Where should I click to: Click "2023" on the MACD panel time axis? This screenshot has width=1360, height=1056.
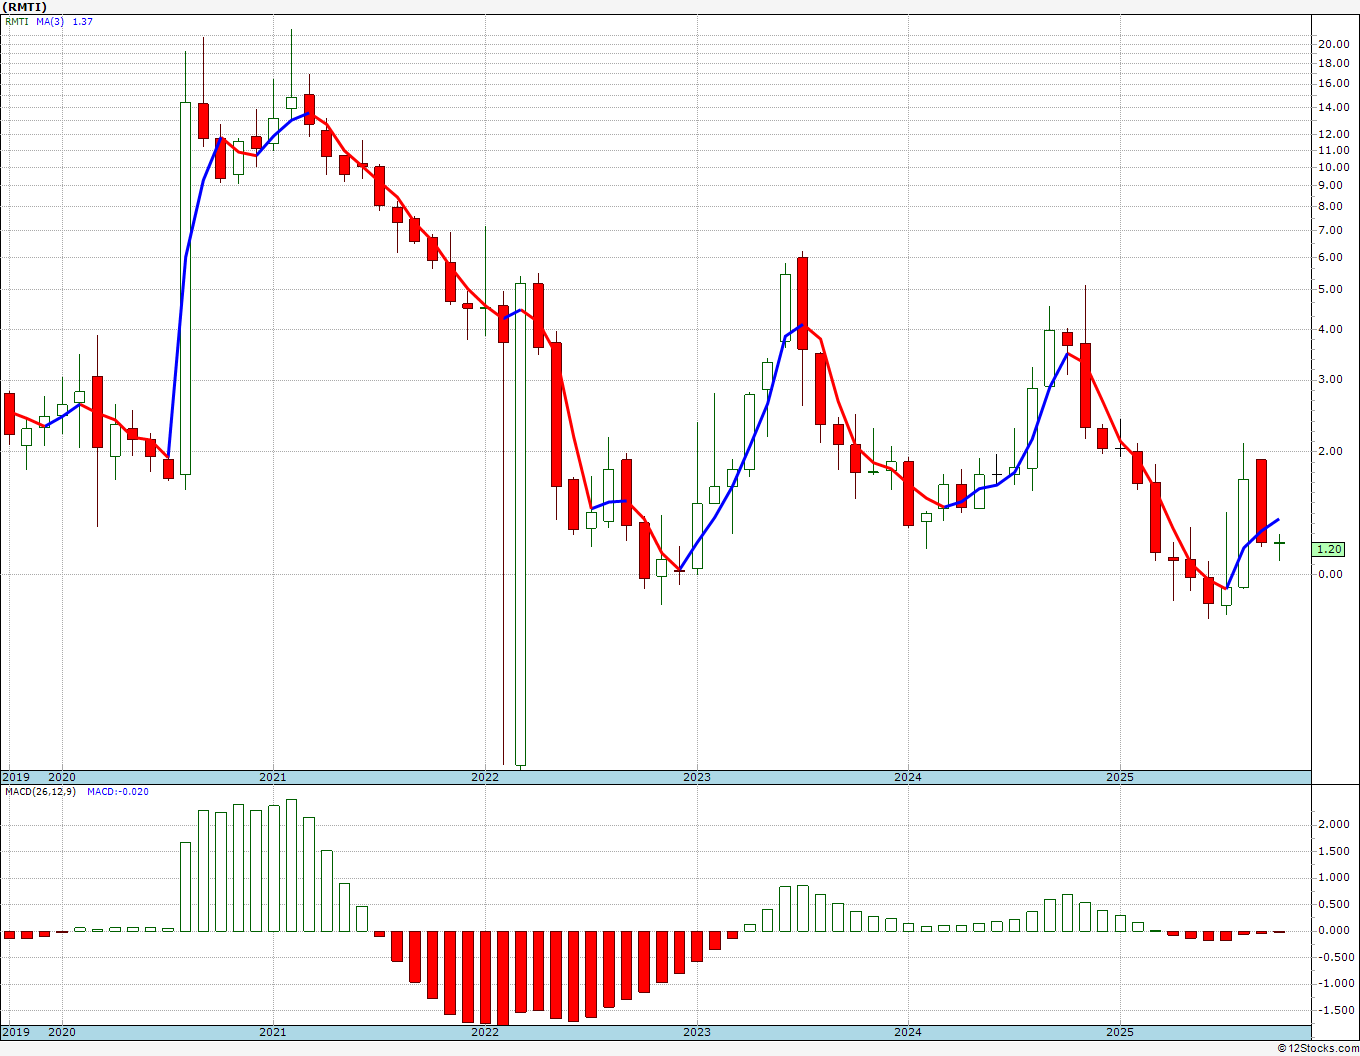(x=697, y=1032)
